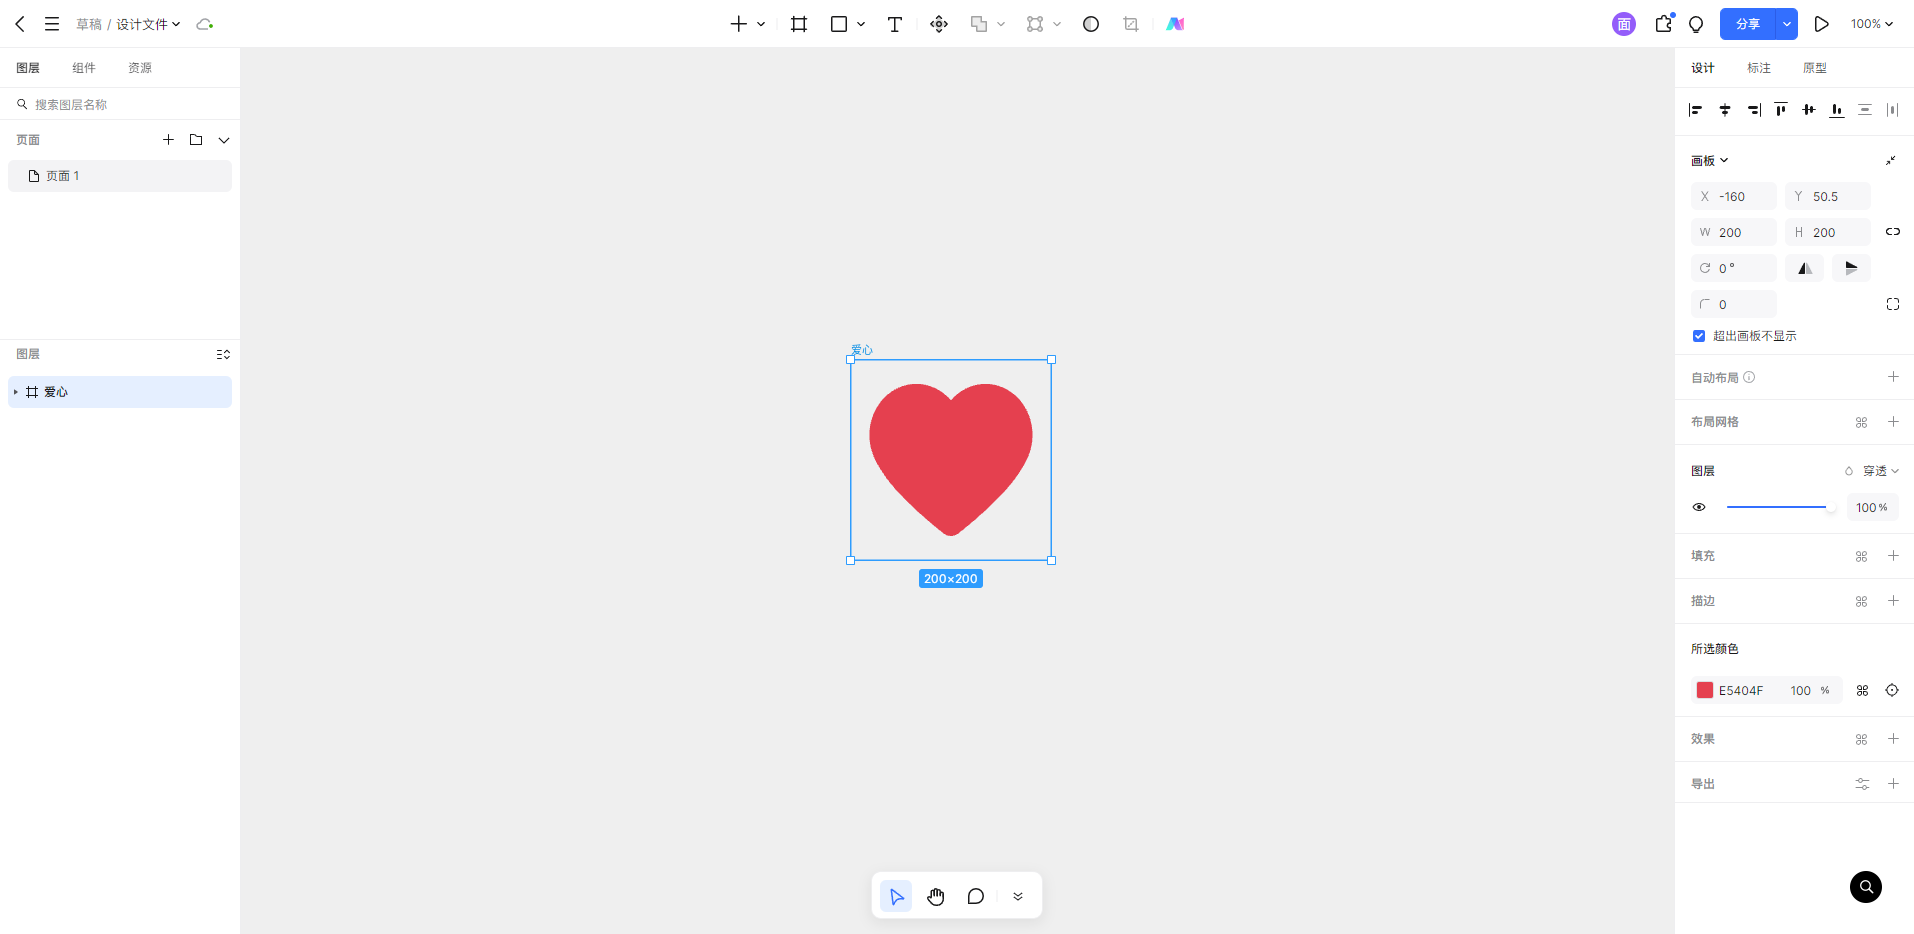Switch to the 原型 tab

click(x=1815, y=68)
